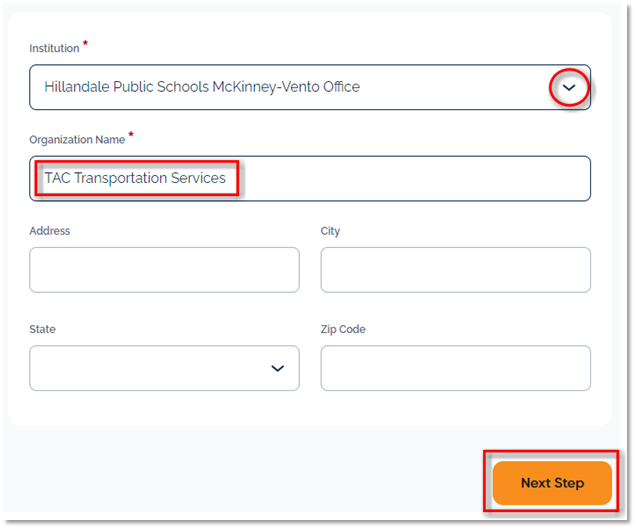Image resolution: width=636 pixels, height=529 pixels.
Task: Click the State dropdown arrow
Action: (278, 368)
